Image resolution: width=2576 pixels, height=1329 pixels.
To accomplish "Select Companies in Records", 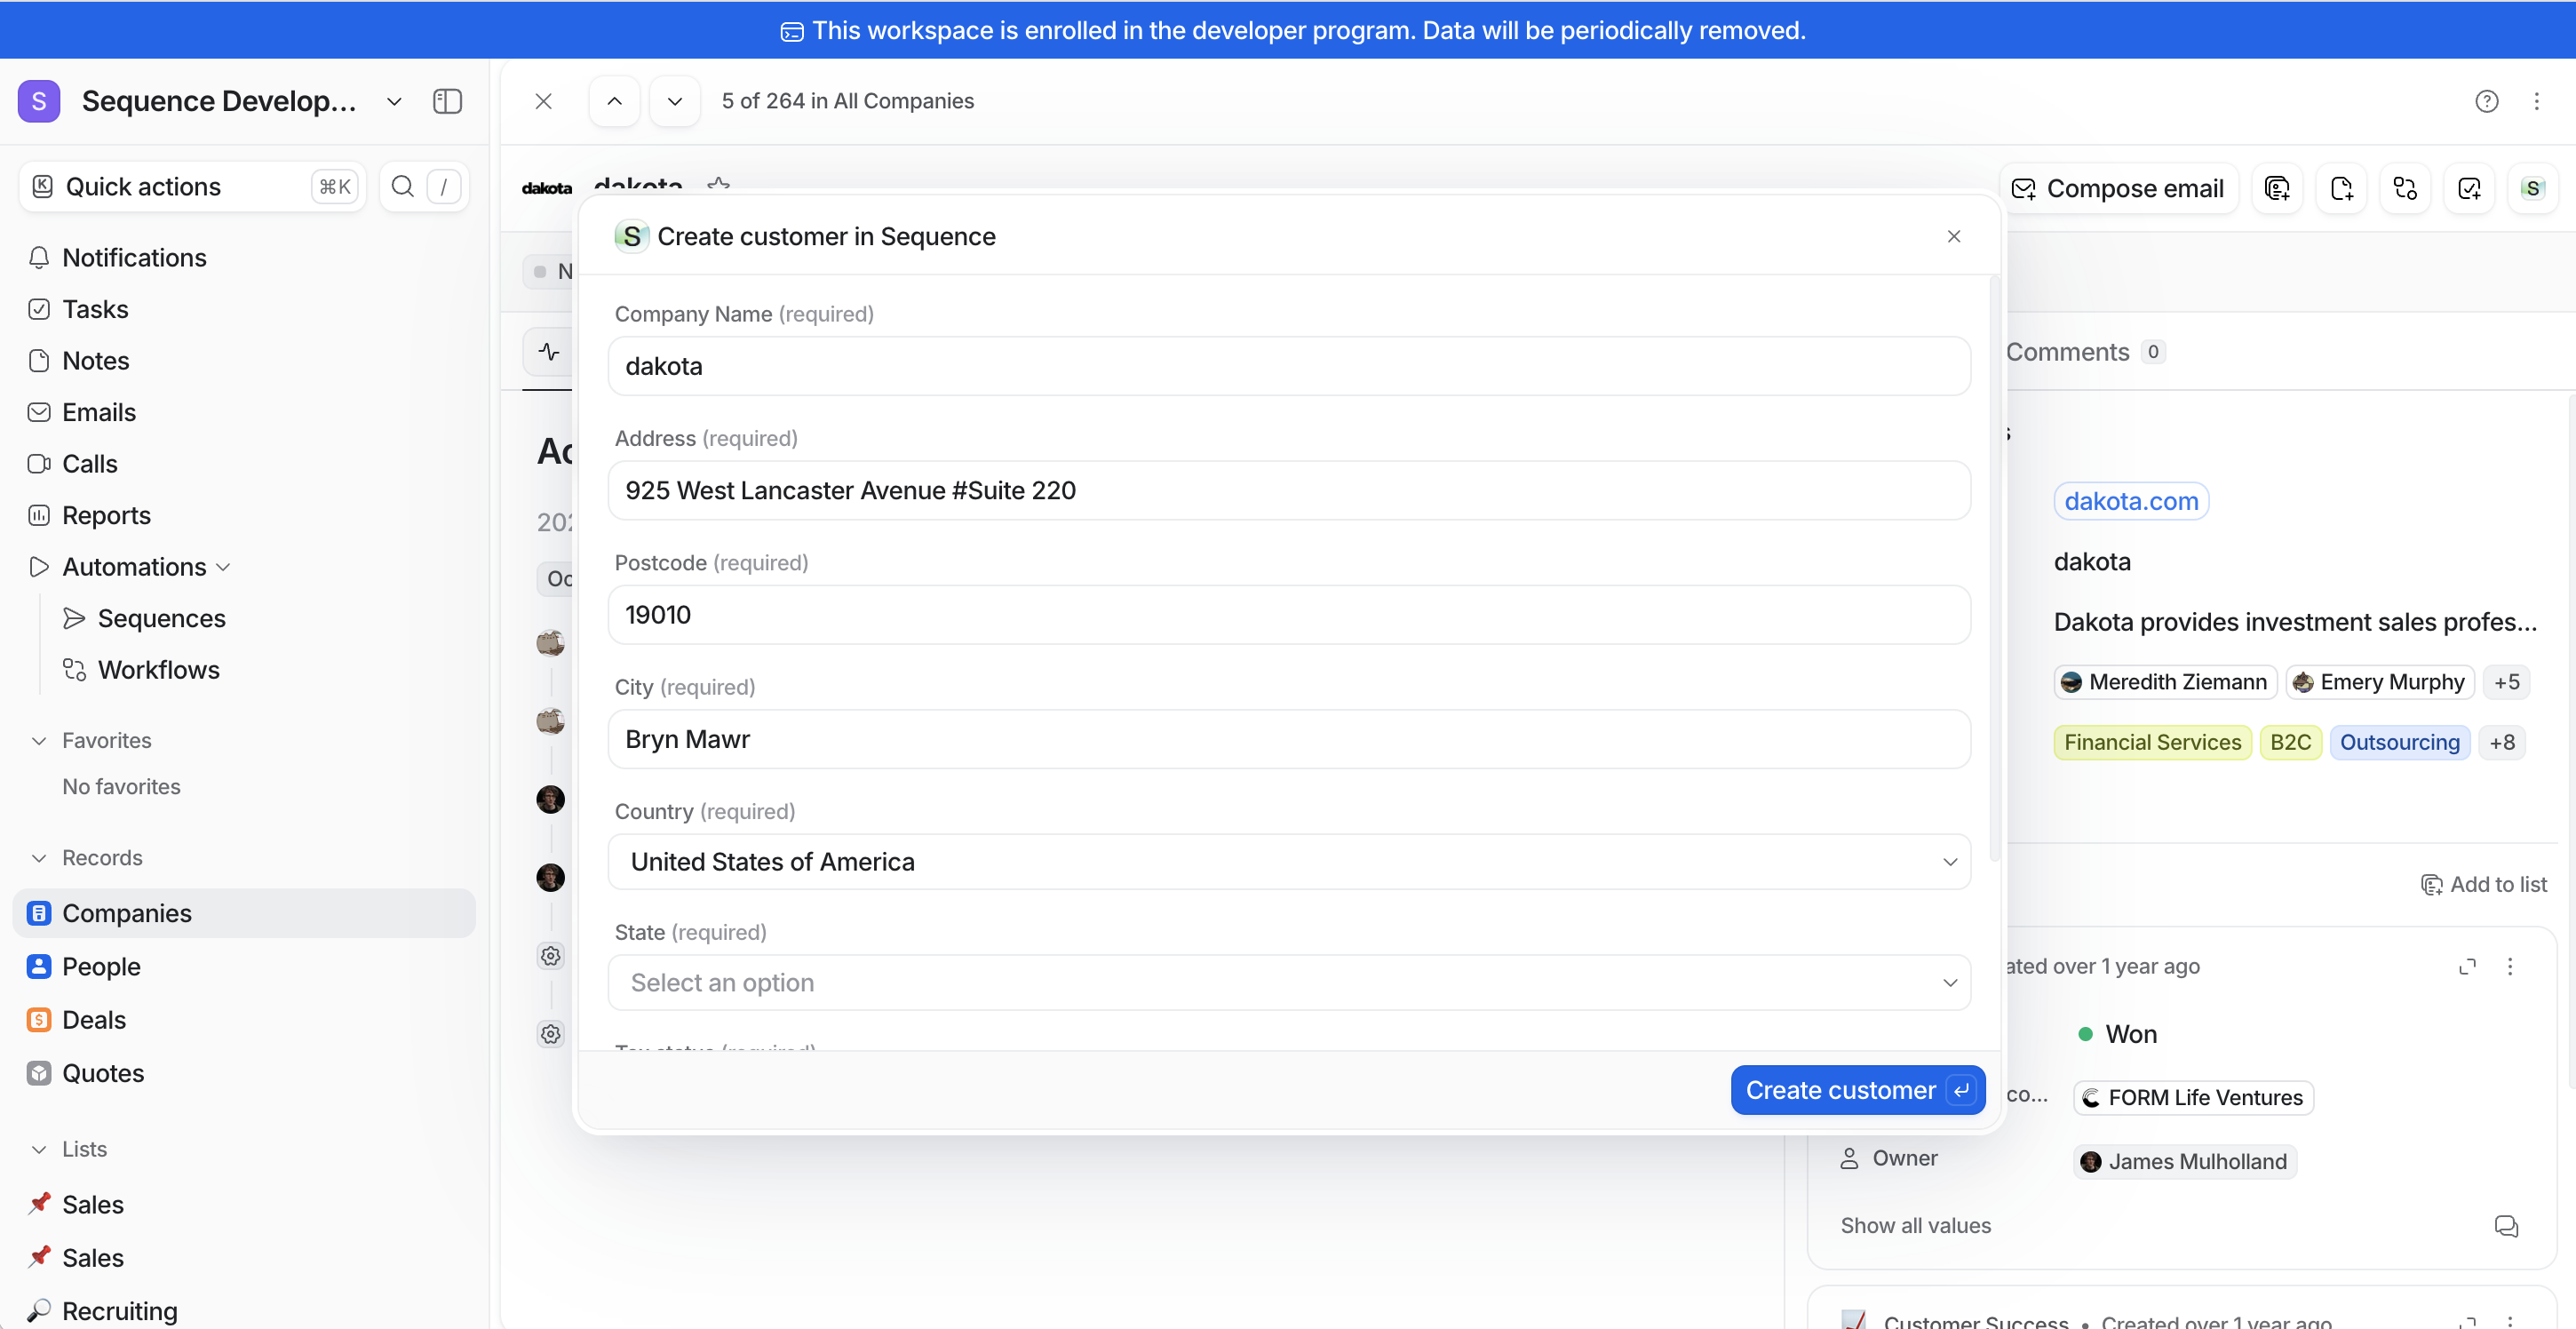I will 243,913.
